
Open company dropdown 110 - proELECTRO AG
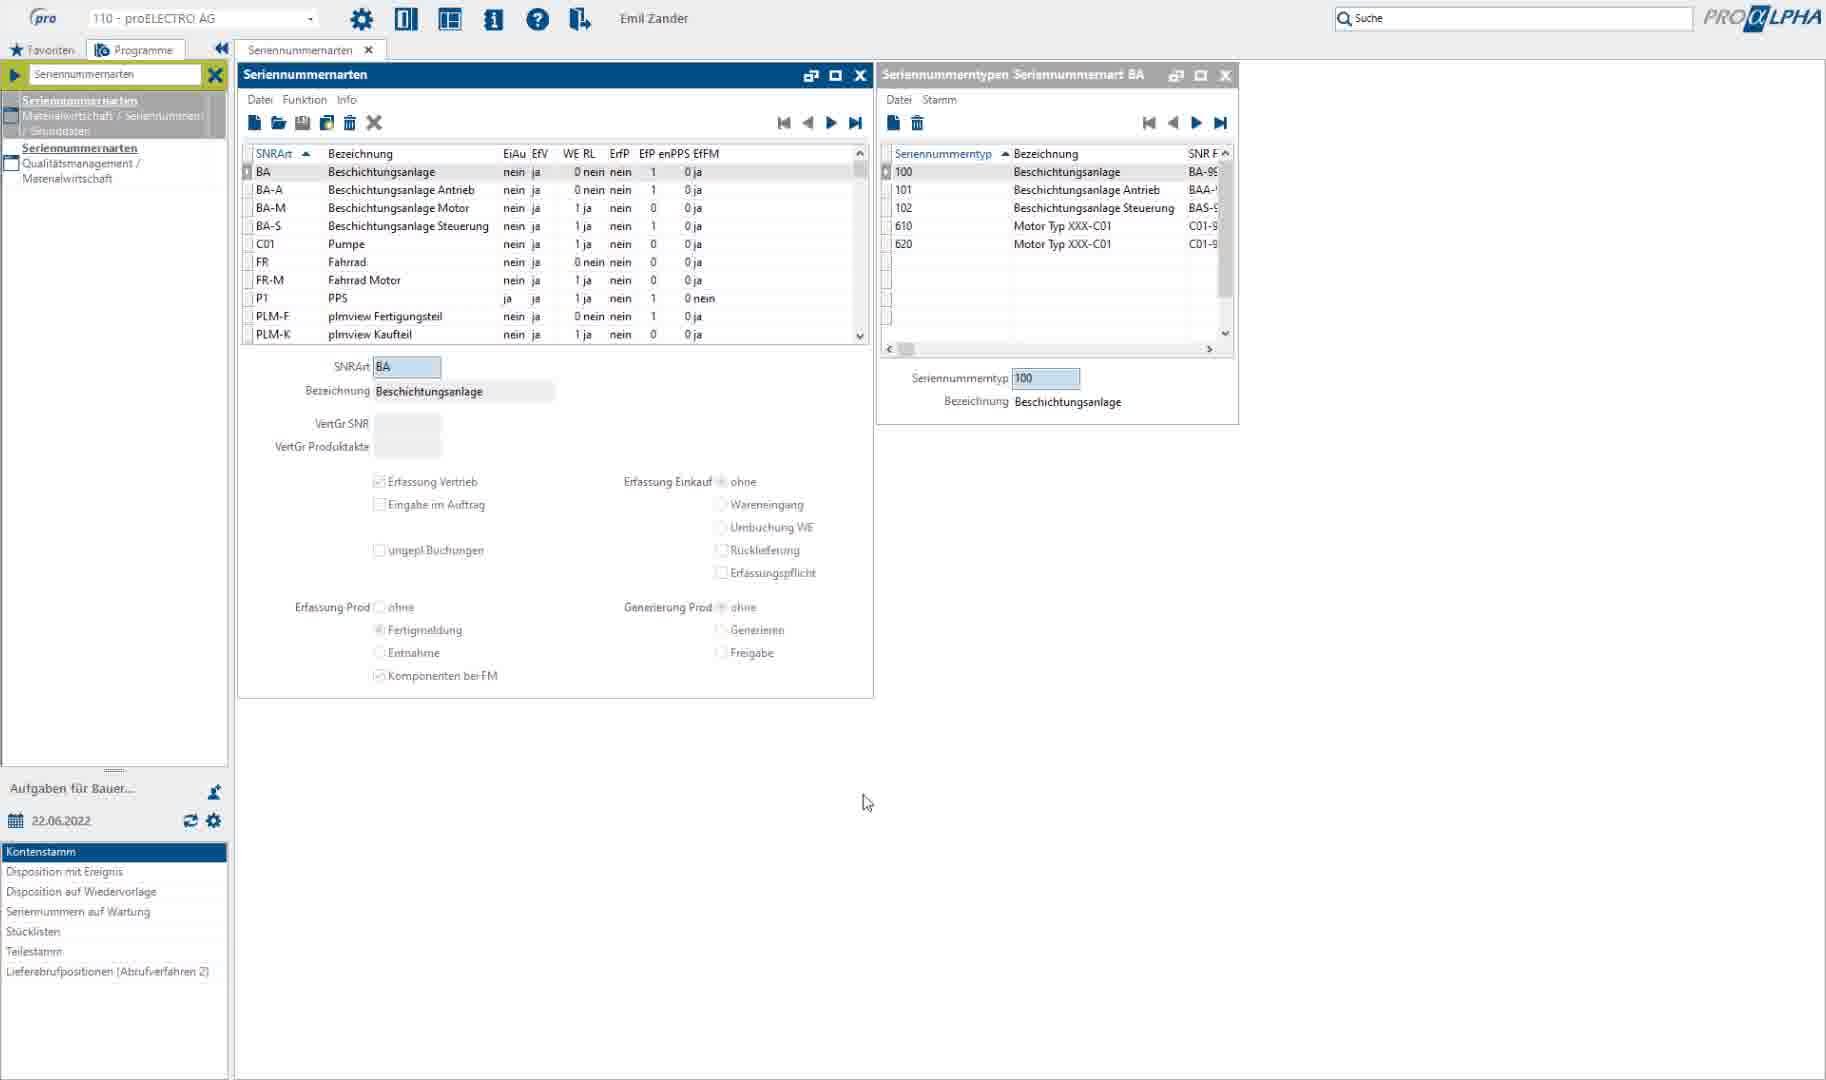[203, 19]
